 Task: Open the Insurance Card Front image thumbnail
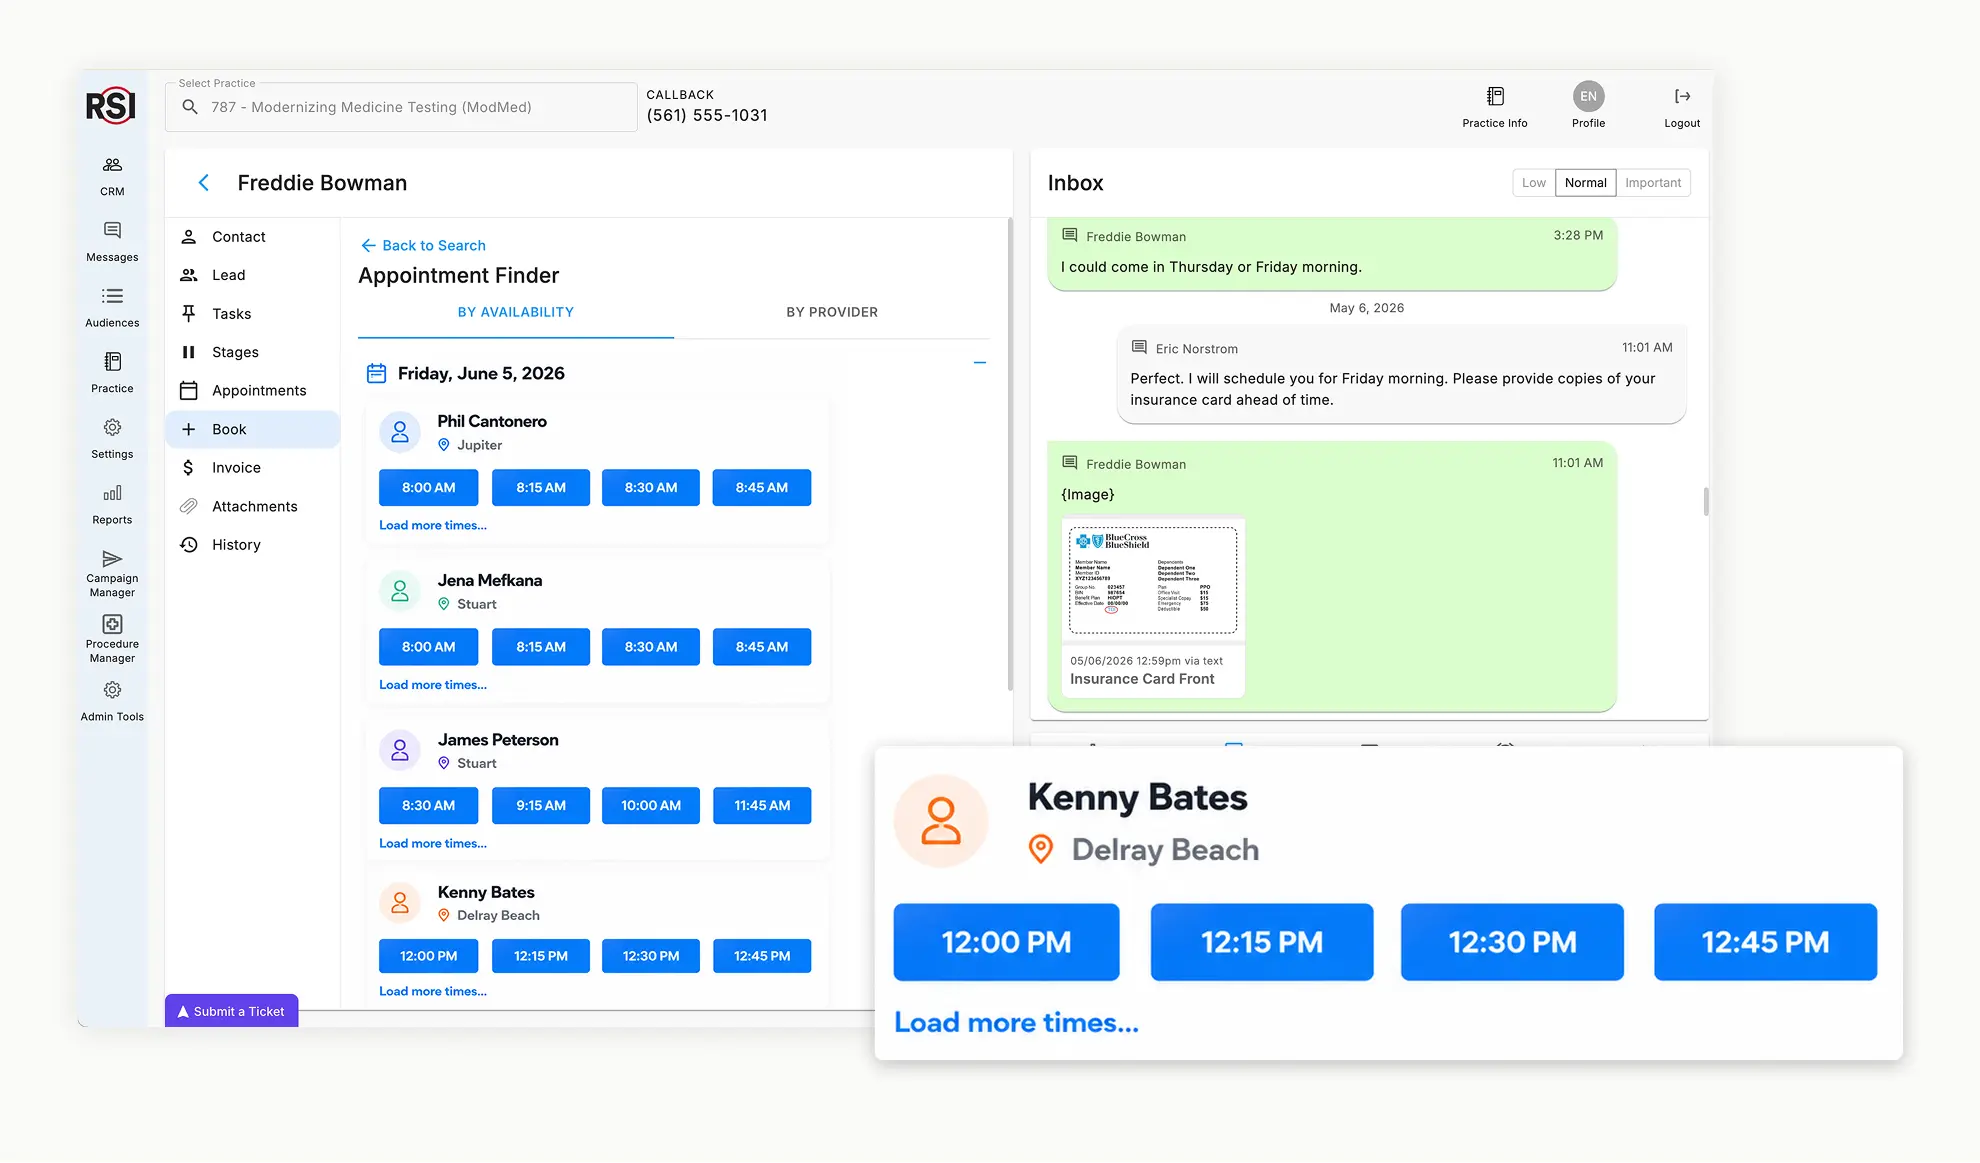click(1152, 580)
